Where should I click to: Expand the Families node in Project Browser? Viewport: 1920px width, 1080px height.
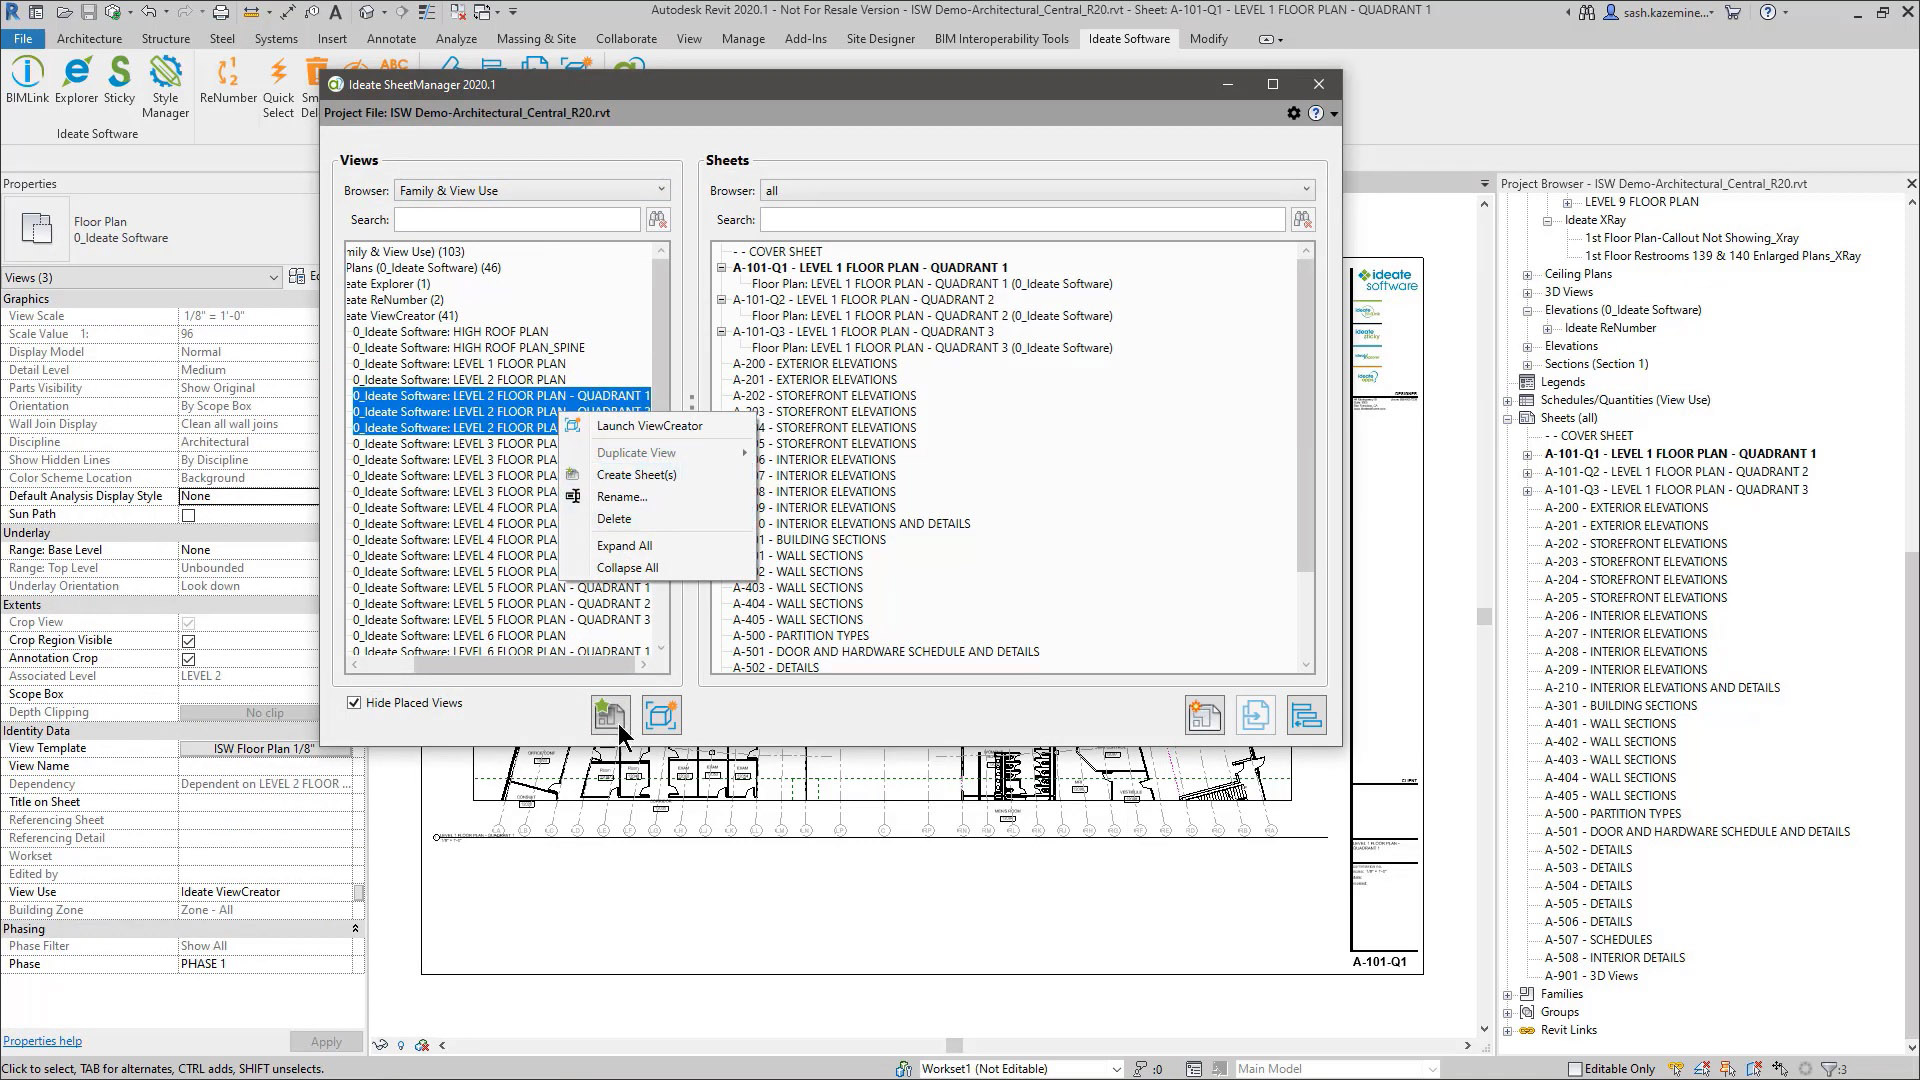click(x=1508, y=994)
